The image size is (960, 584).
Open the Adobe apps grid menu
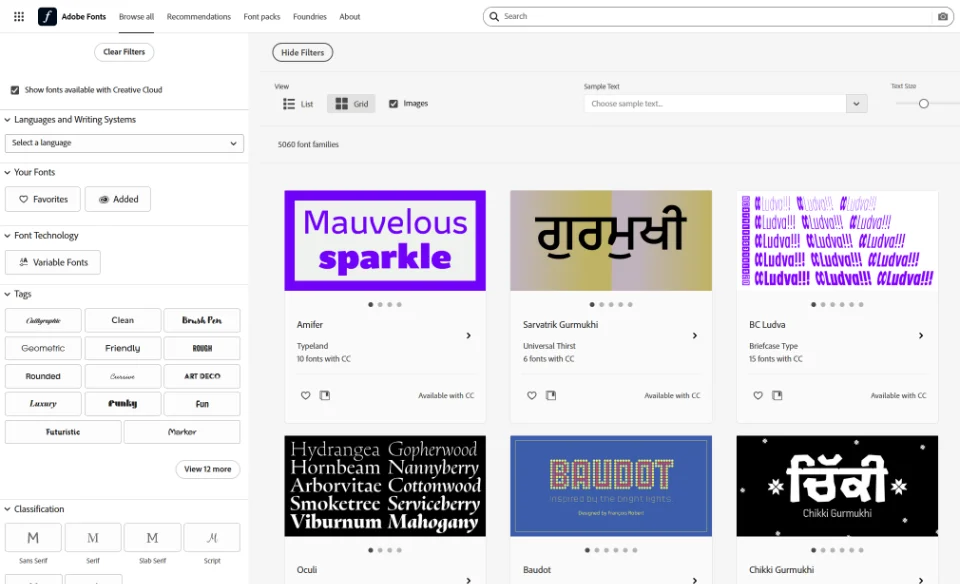(18, 16)
